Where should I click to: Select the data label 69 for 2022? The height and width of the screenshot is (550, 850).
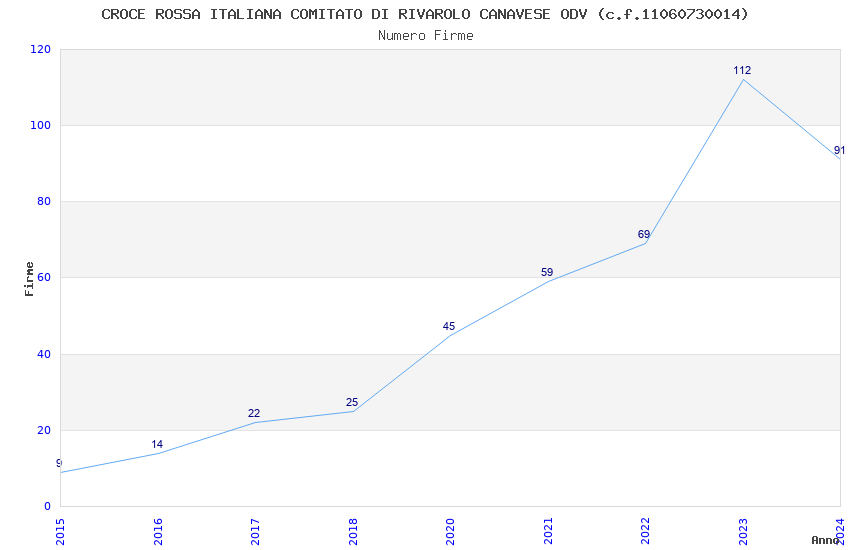(x=643, y=234)
